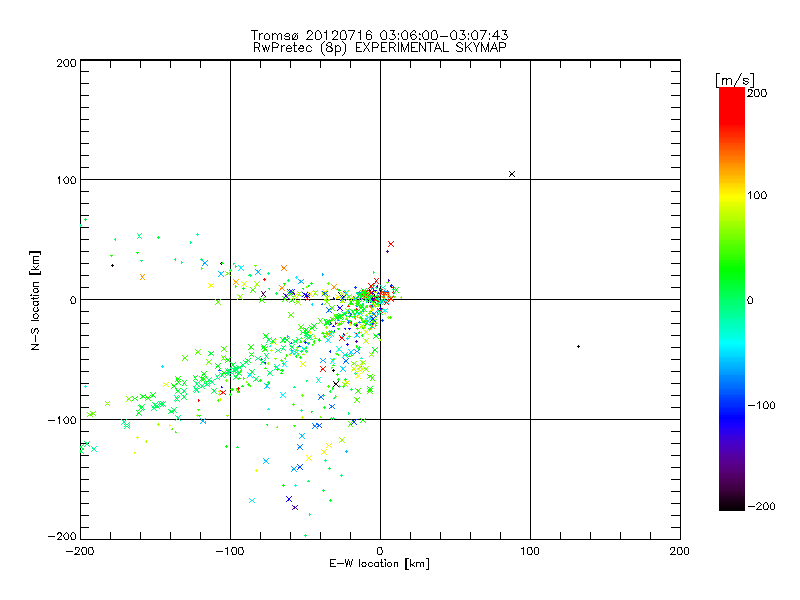Click the colorbar label '100'
This screenshot has height=600, width=800.
(x=757, y=195)
